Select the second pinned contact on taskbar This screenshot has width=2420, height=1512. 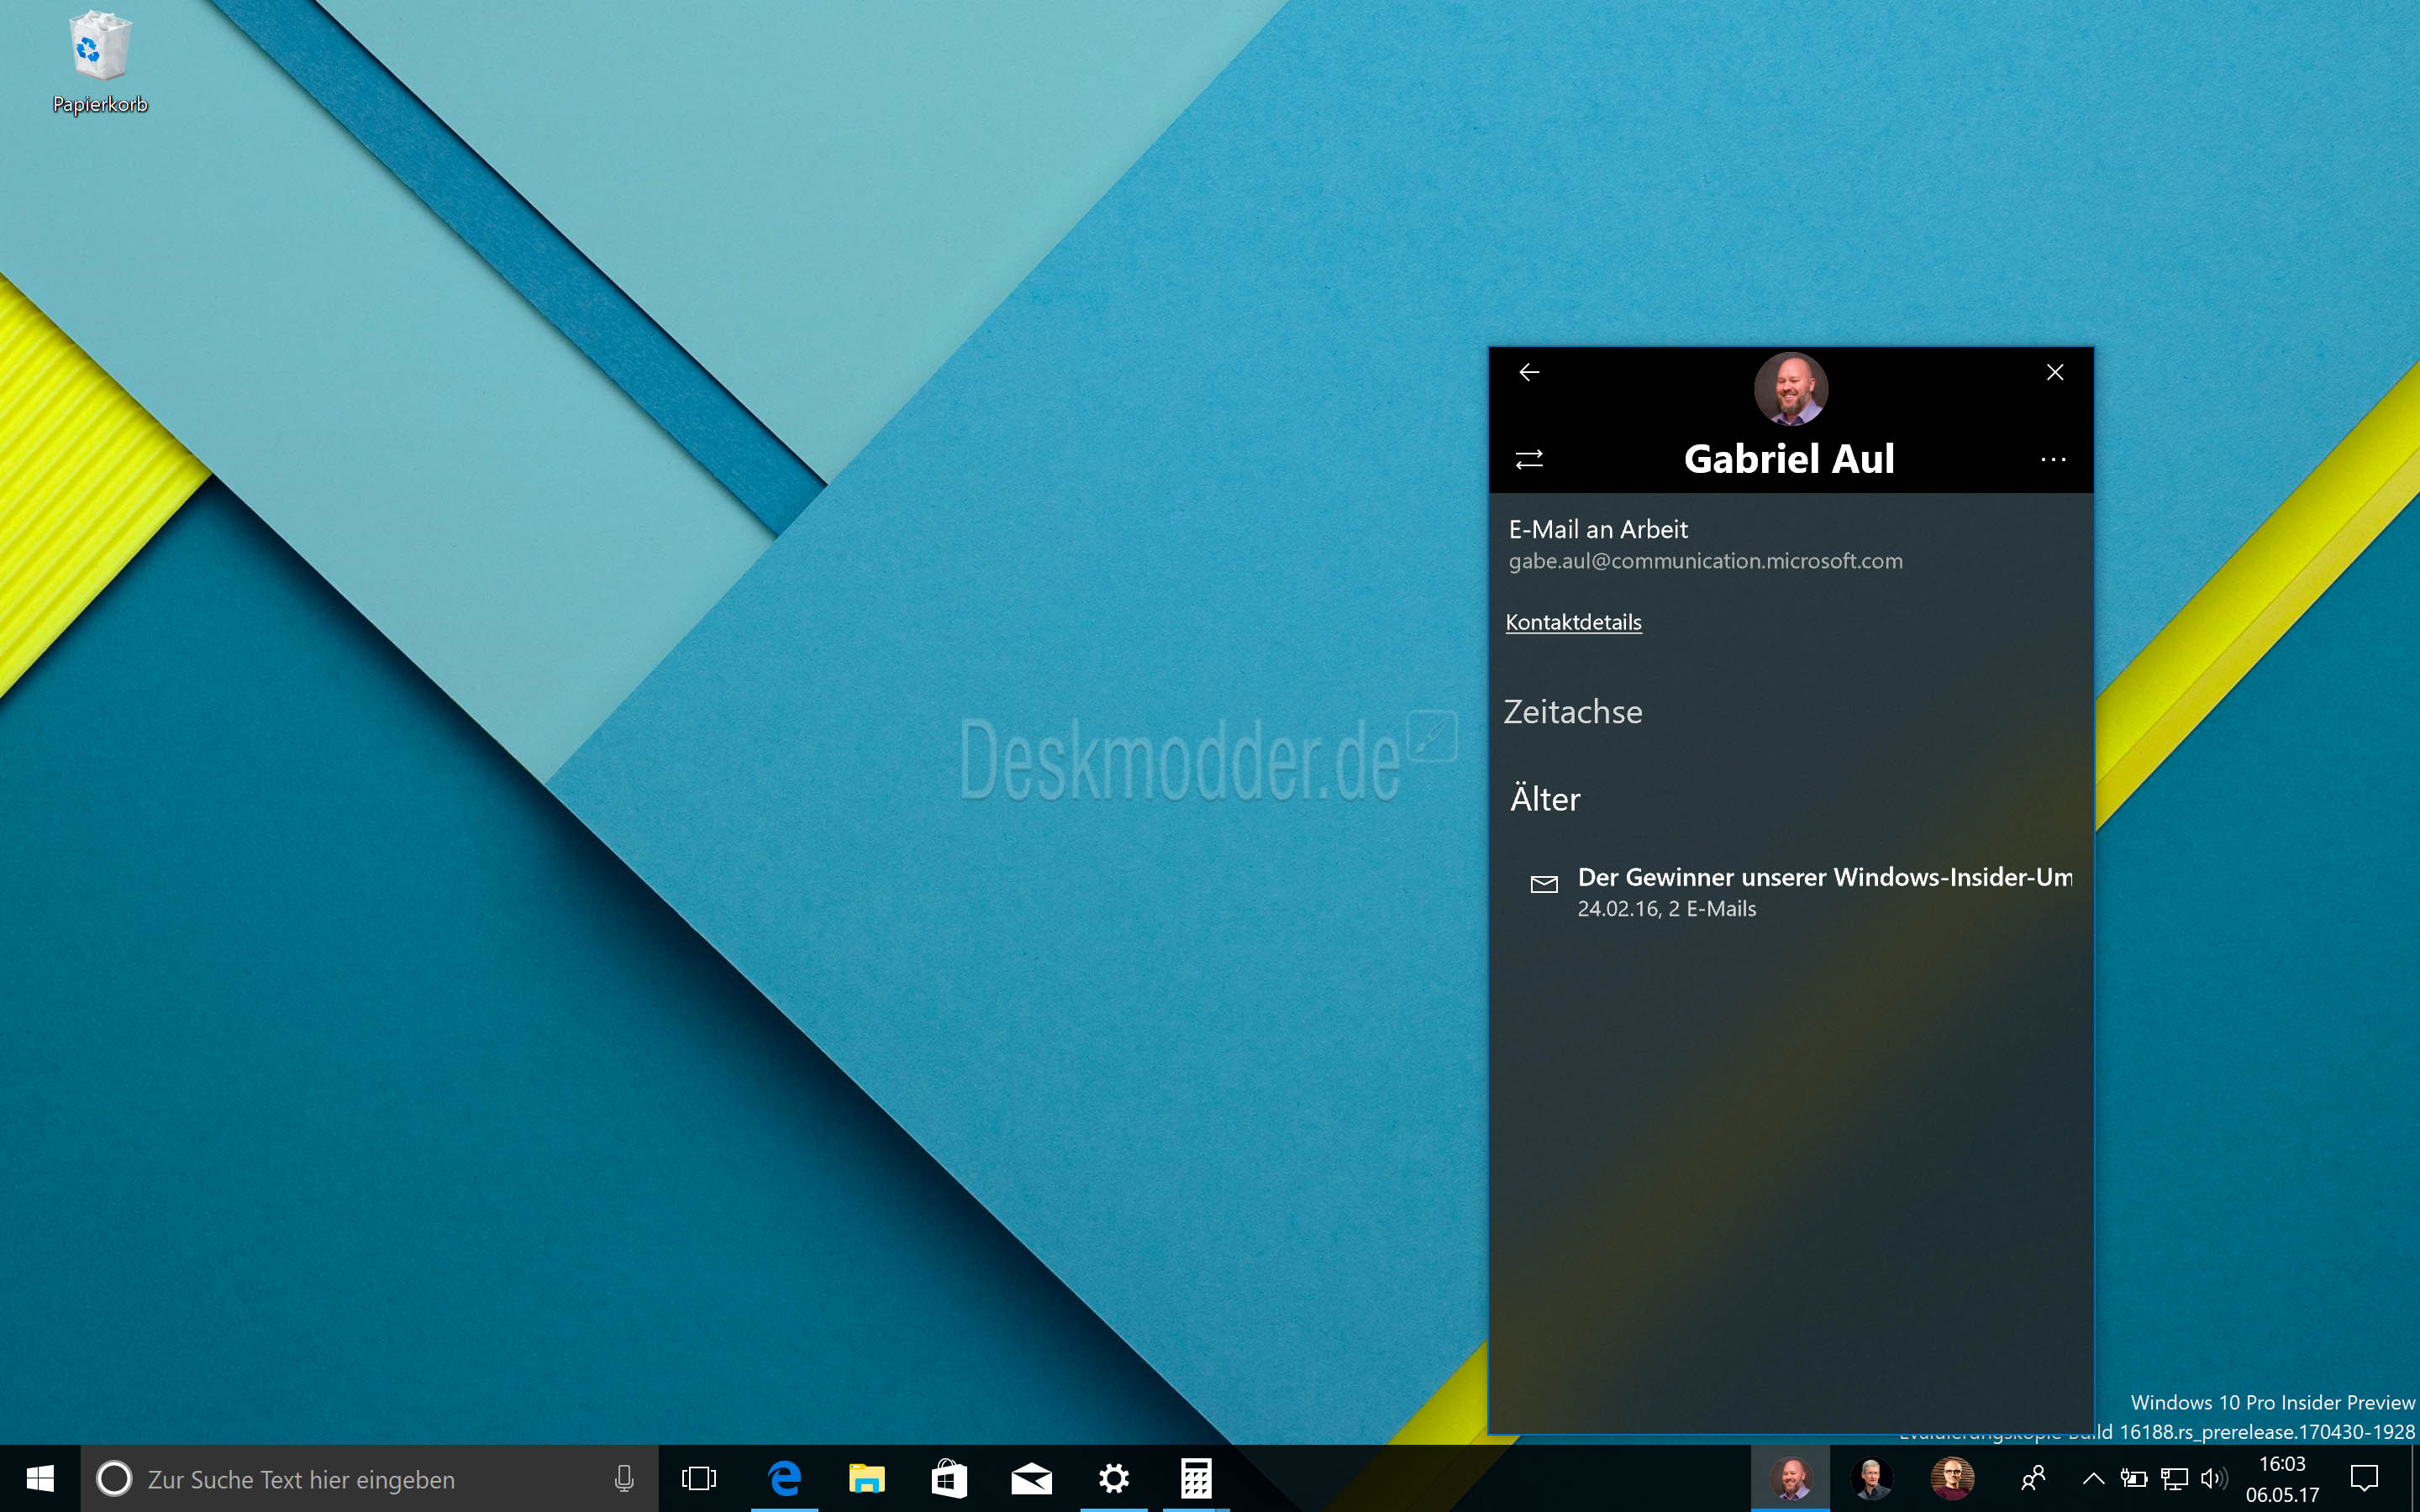[1871, 1478]
